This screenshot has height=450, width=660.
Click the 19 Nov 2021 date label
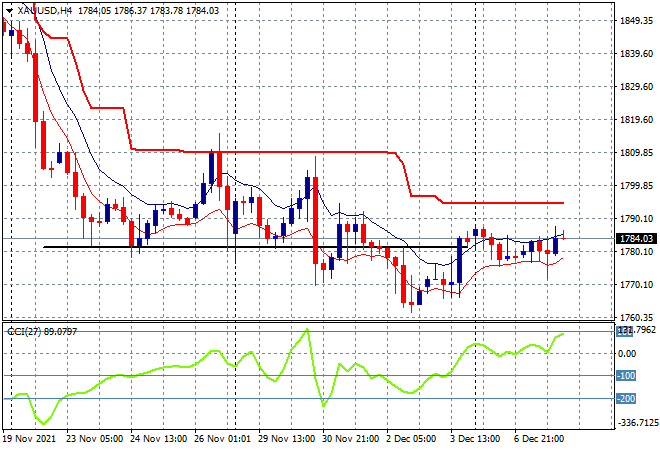[x=29, y=439]
